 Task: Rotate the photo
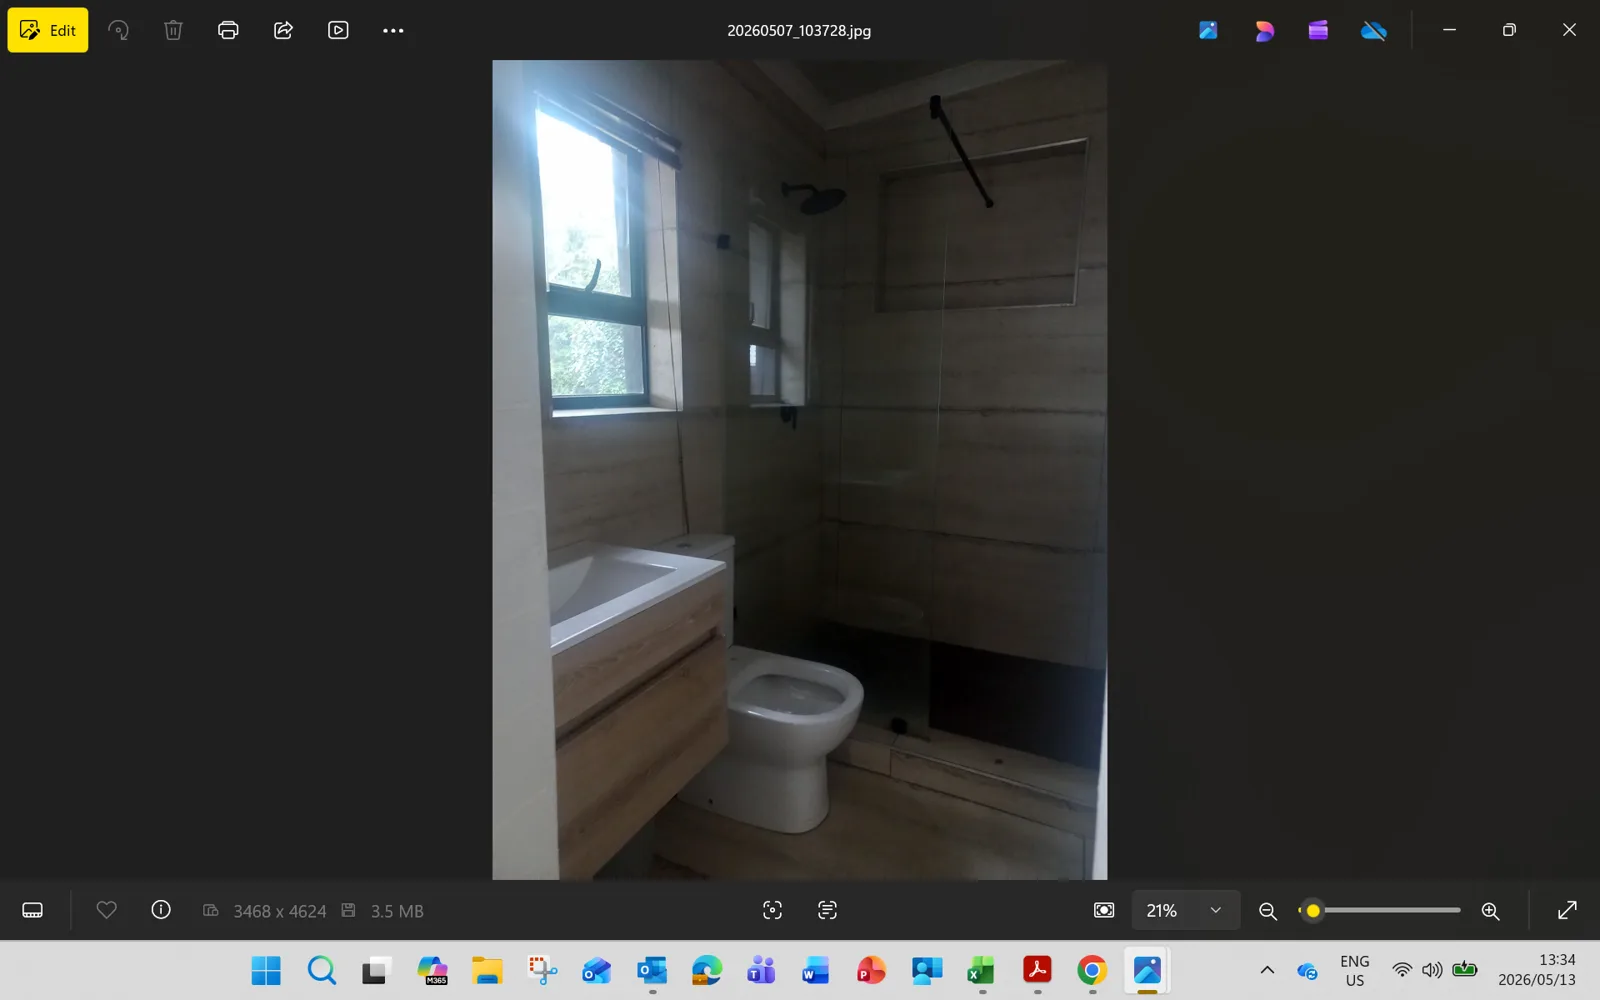click(119, 30)
